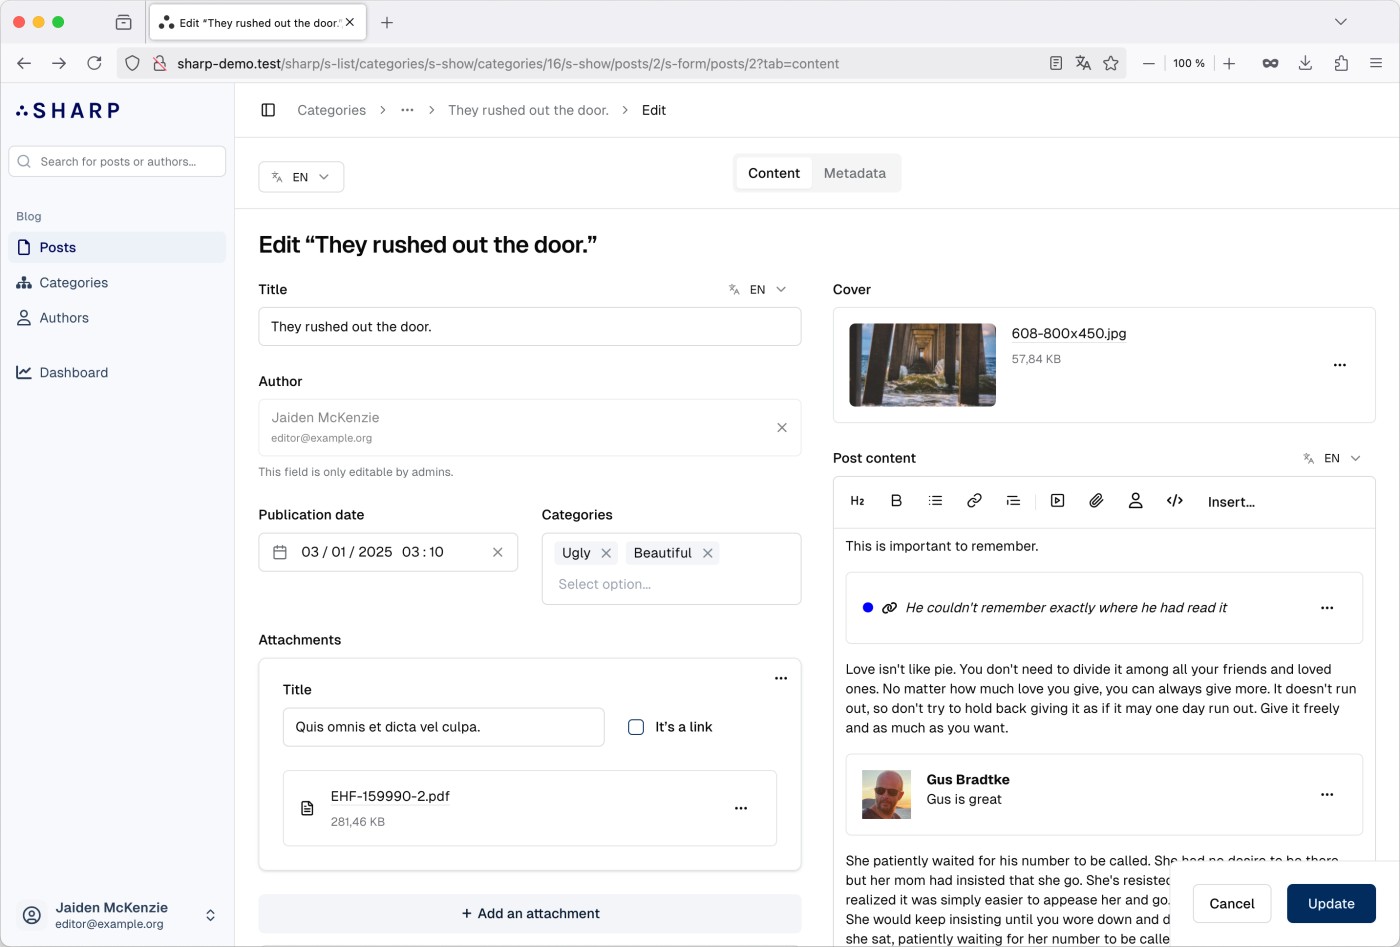
Task: Check the "It's a link" checkbox
Action: 636,727
